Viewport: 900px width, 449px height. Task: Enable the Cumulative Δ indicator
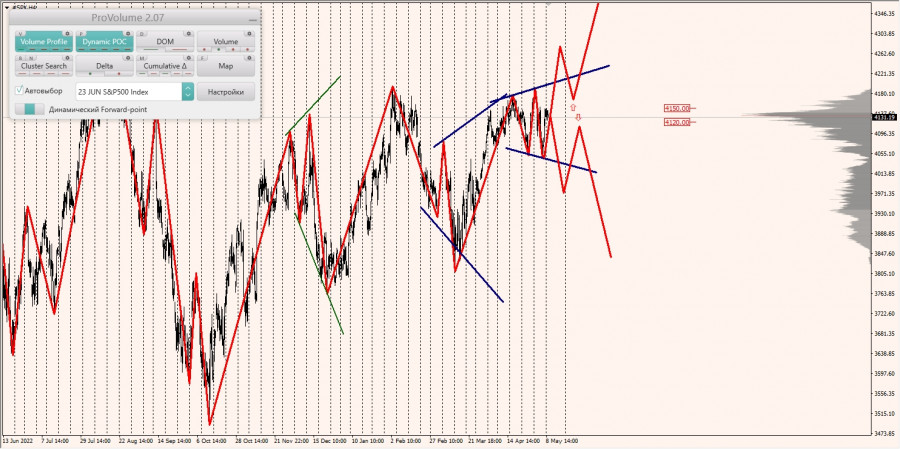pyautogui.click(x=165, y=66)
